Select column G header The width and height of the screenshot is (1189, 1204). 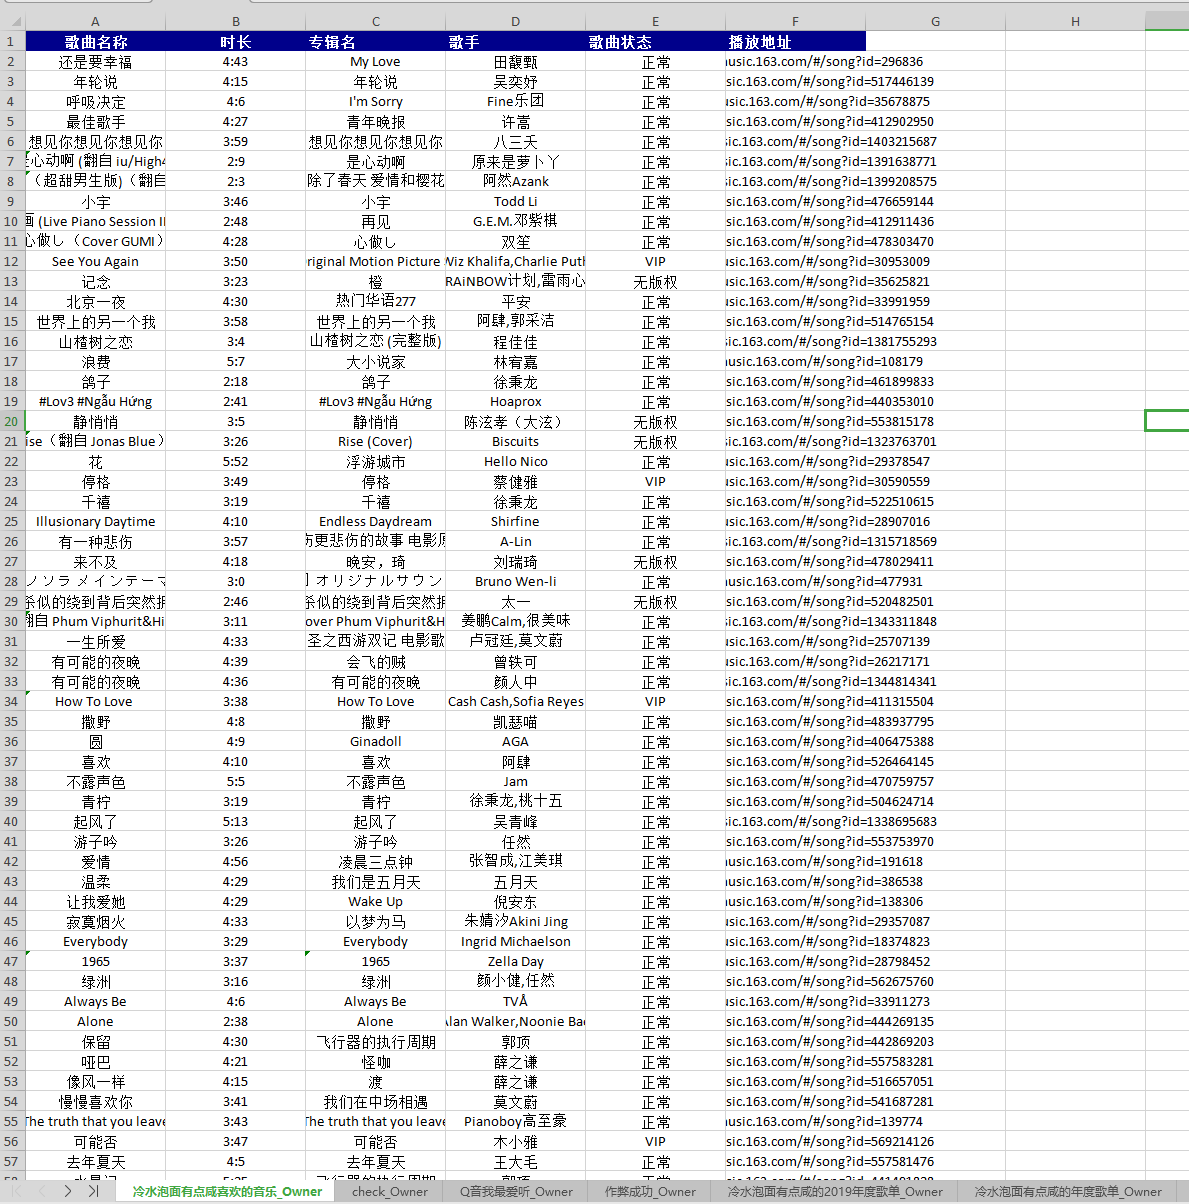[936, 21]
